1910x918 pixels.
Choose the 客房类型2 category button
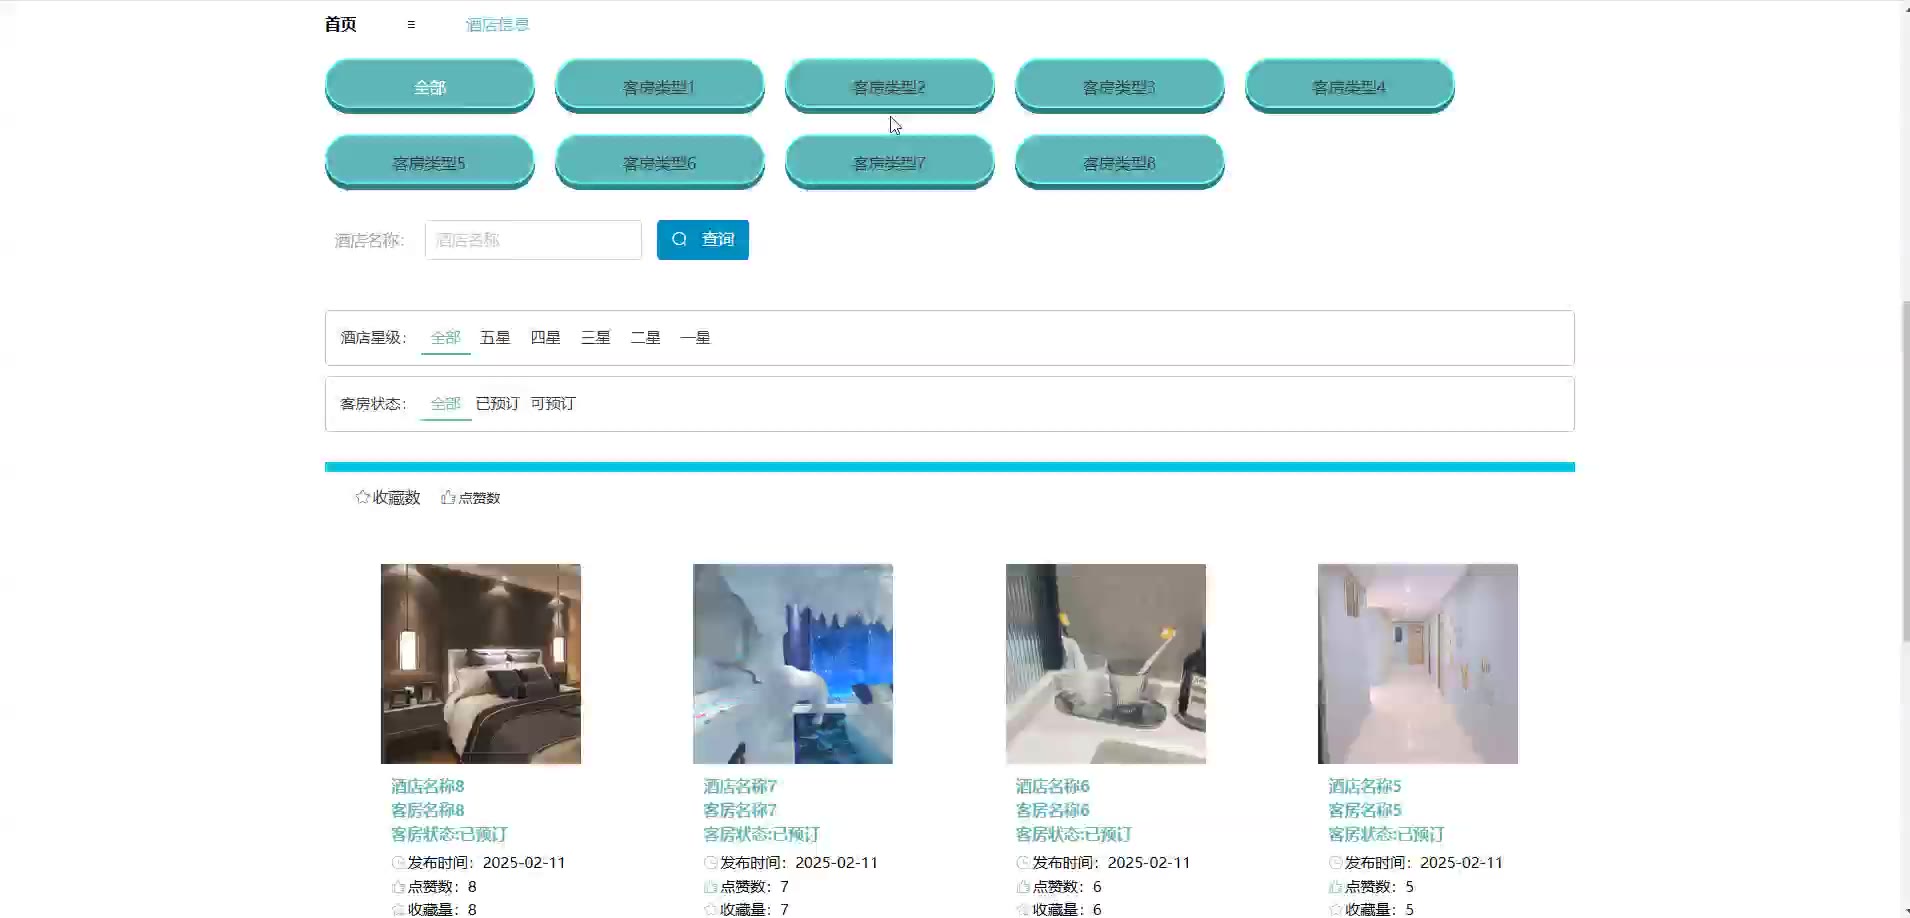890,86
